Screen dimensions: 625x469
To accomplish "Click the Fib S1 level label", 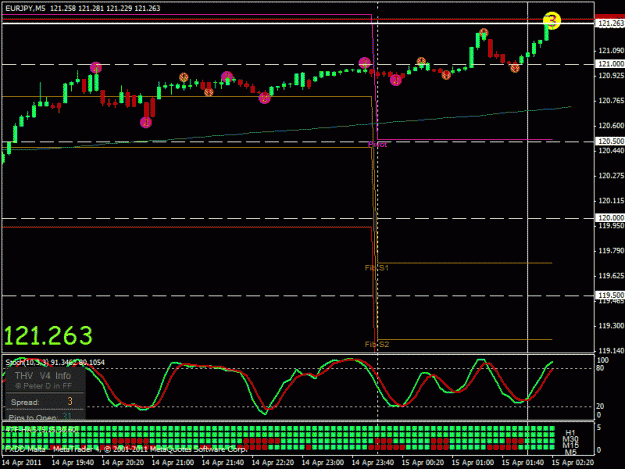I will coord(377,268).
